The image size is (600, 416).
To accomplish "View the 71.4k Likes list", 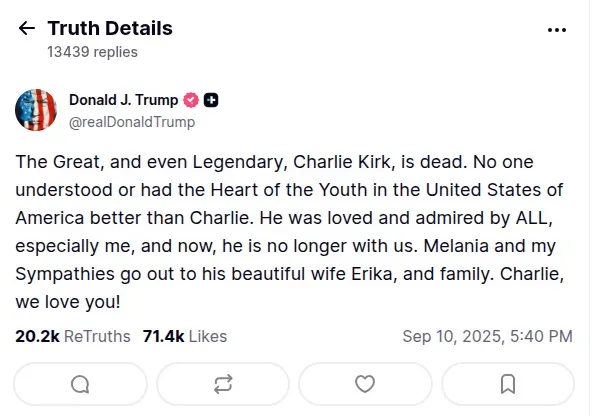I will (185, 336).
